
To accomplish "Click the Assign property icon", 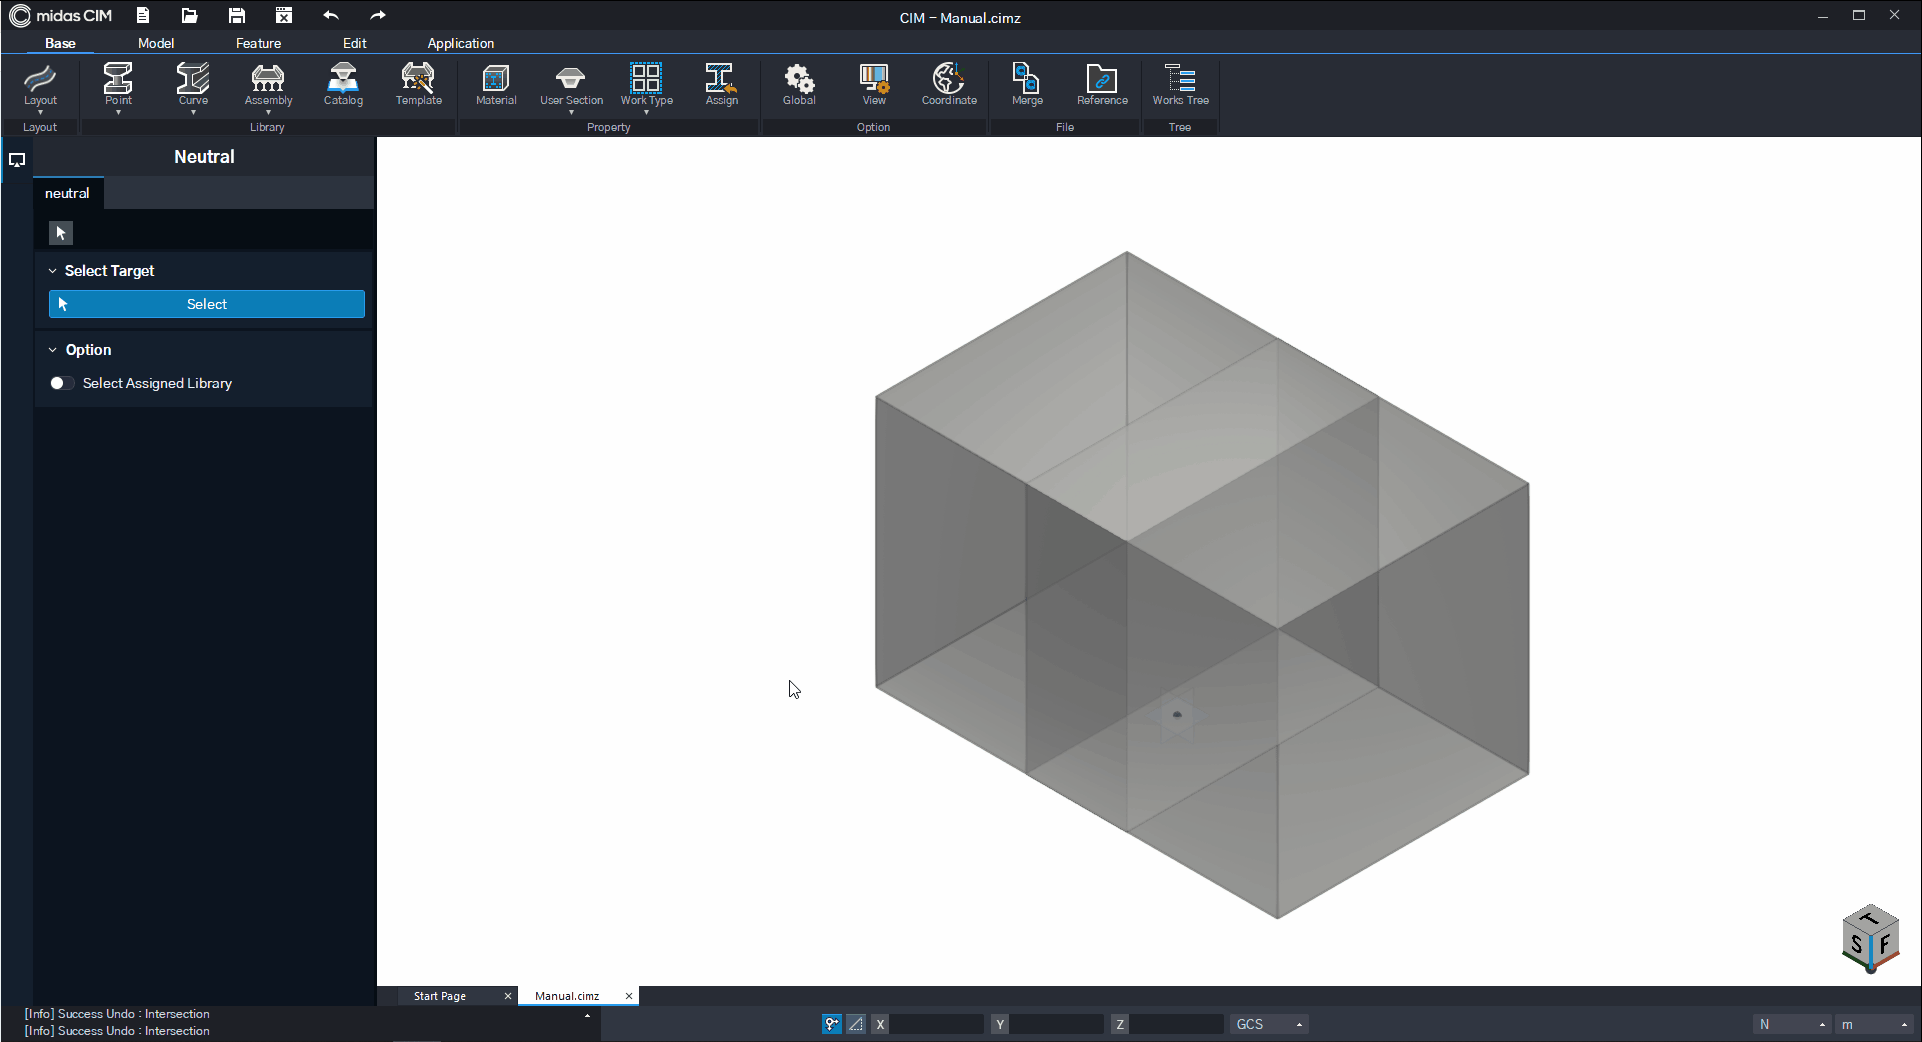I will [x=721, y=84].
